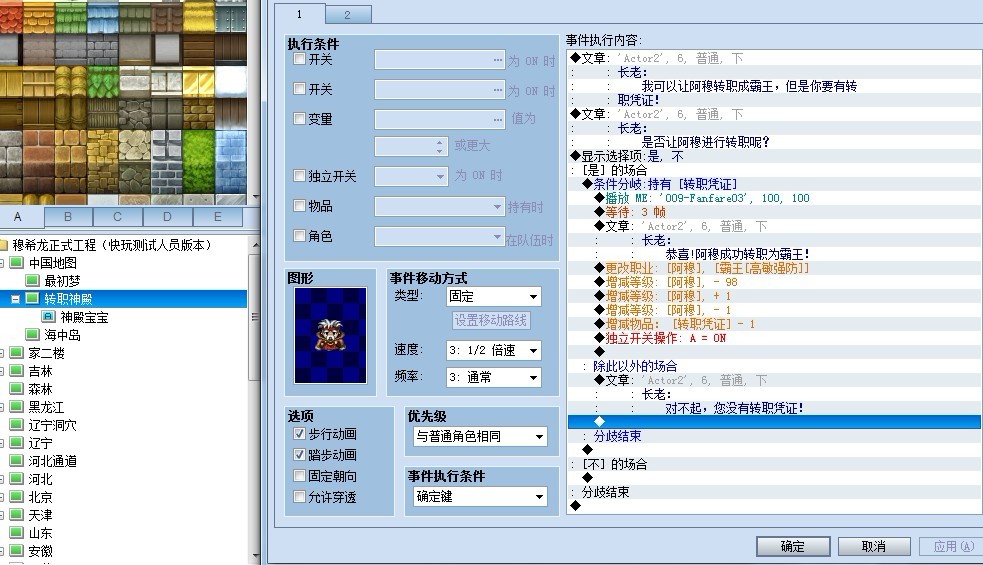
Task: Uncheck the 踏步动画 option
Action: pos(300,455)
